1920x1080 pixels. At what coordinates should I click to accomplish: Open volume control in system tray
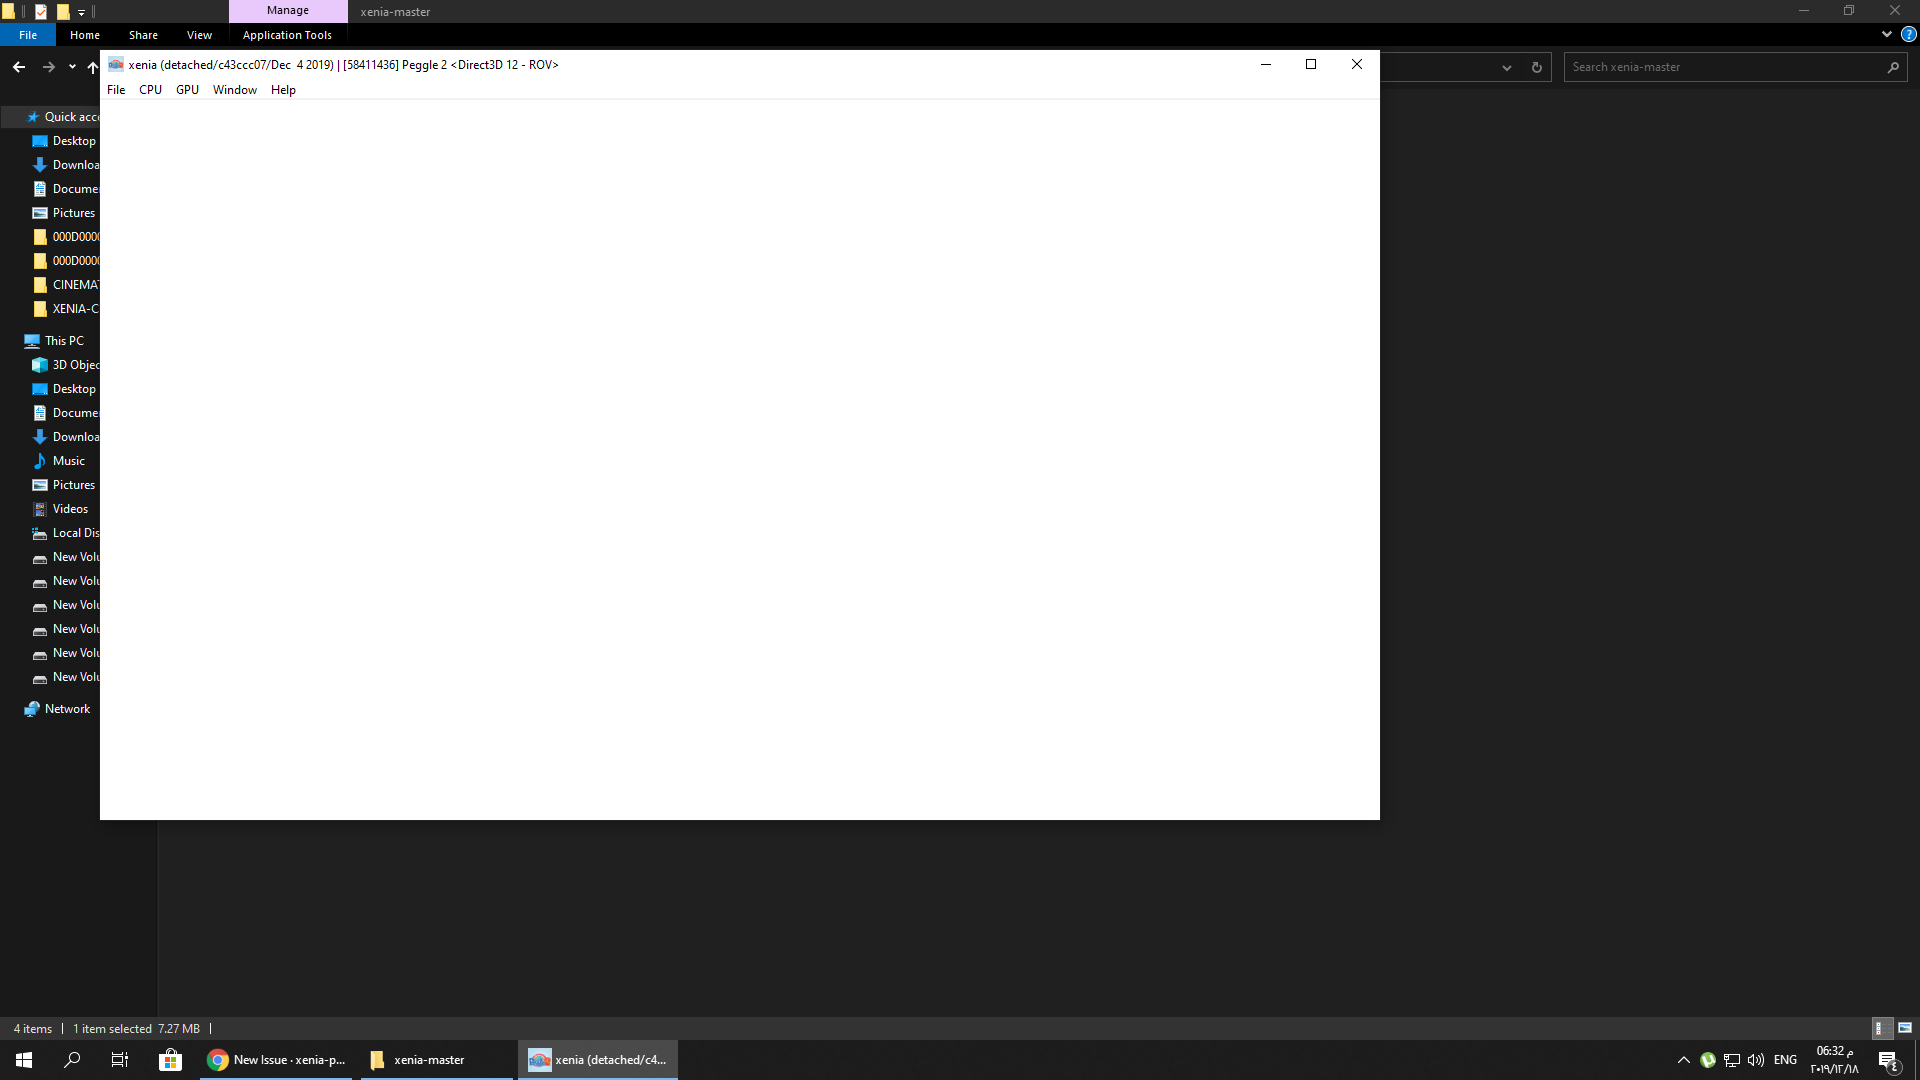pyautogui.click(x=1756, y=1060)
